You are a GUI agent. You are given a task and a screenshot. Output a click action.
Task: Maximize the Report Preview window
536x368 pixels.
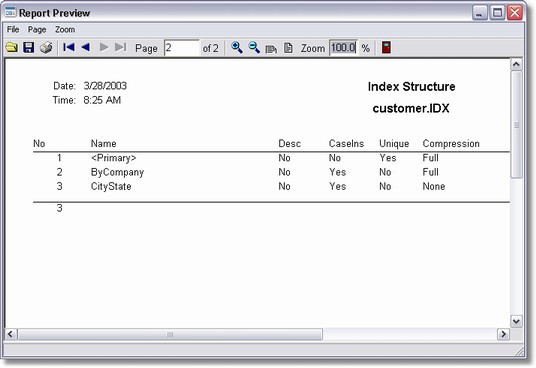497,13
